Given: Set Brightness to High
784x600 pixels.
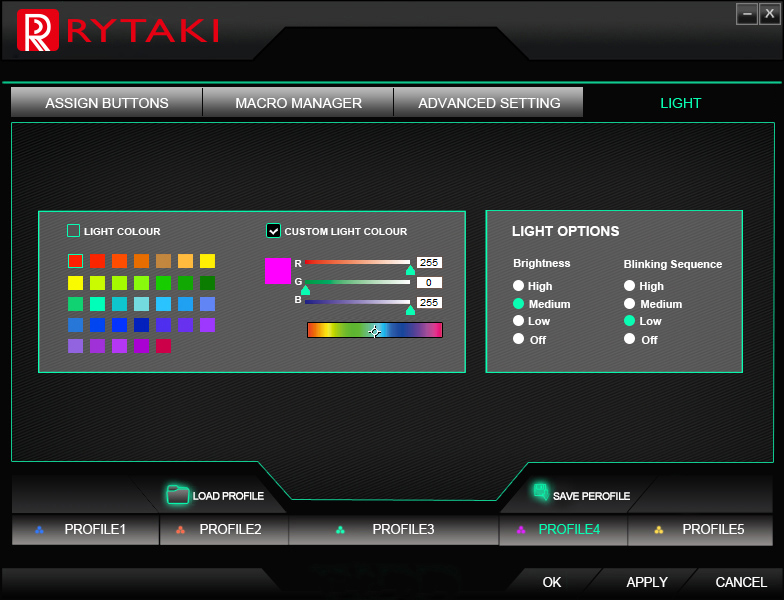Looking at the screenshot, I should [x=519, y=286].
